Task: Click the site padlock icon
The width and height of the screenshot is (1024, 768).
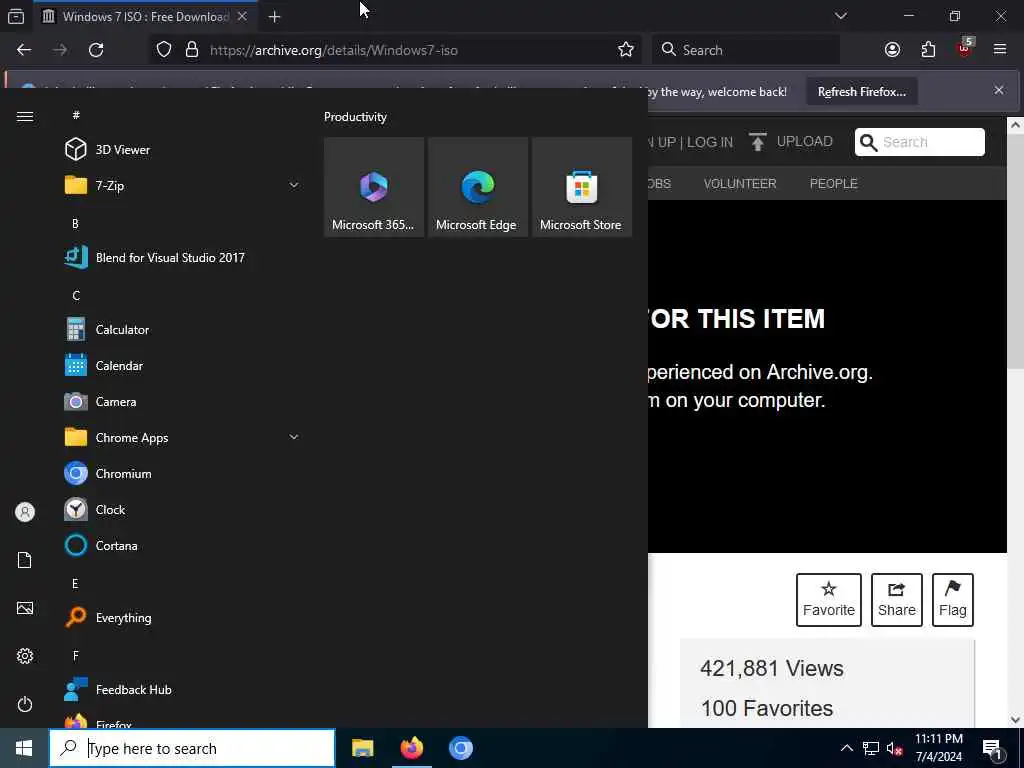Action: [x=191, y=50]
